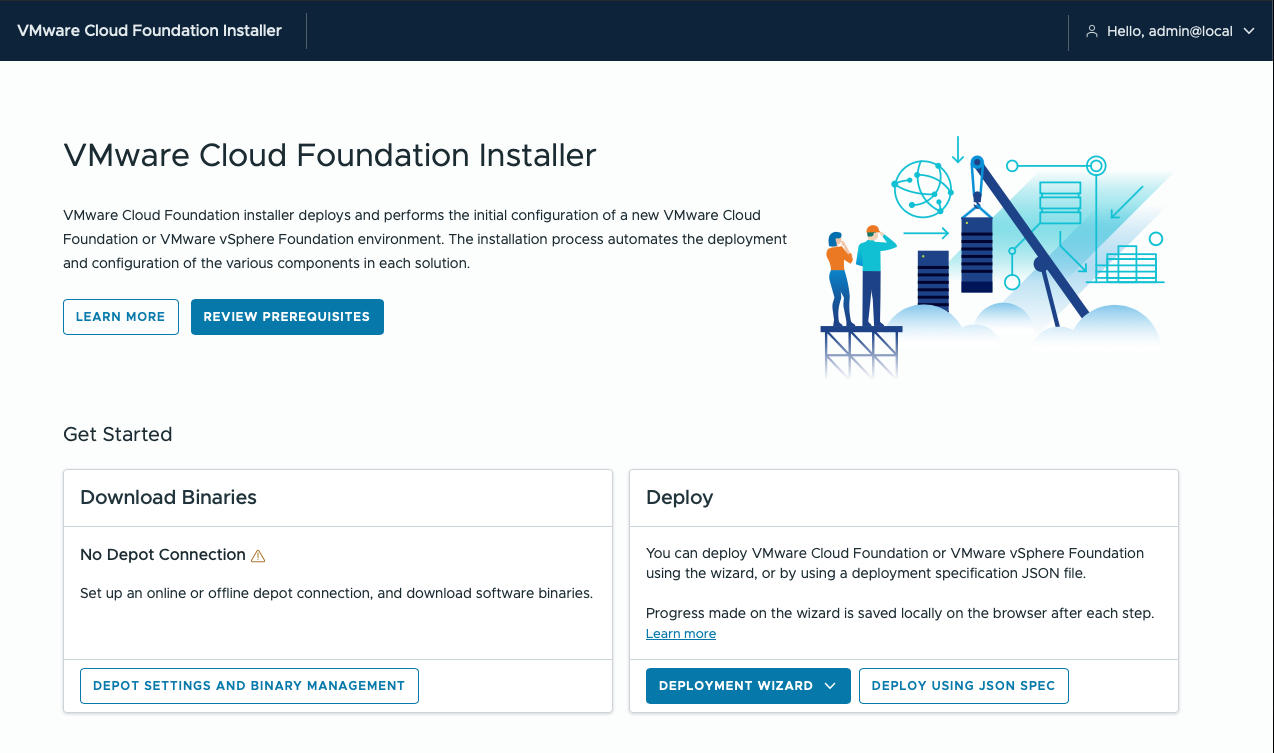Click the installer description paragraph
Image resolution: width=1274 pixels, height=753 pixels.
click(x=425, y=239)
